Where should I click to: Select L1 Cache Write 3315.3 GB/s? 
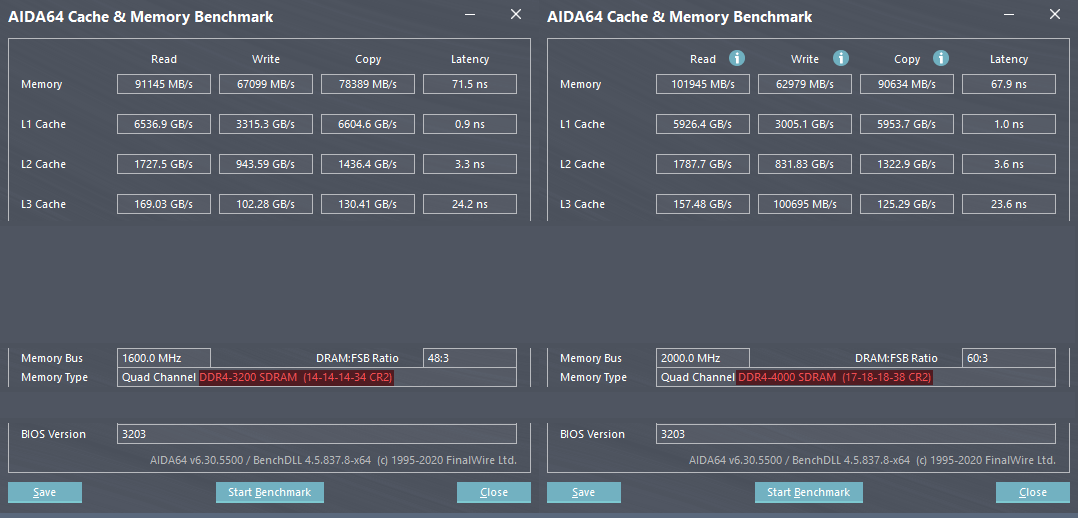pos(265,125)
